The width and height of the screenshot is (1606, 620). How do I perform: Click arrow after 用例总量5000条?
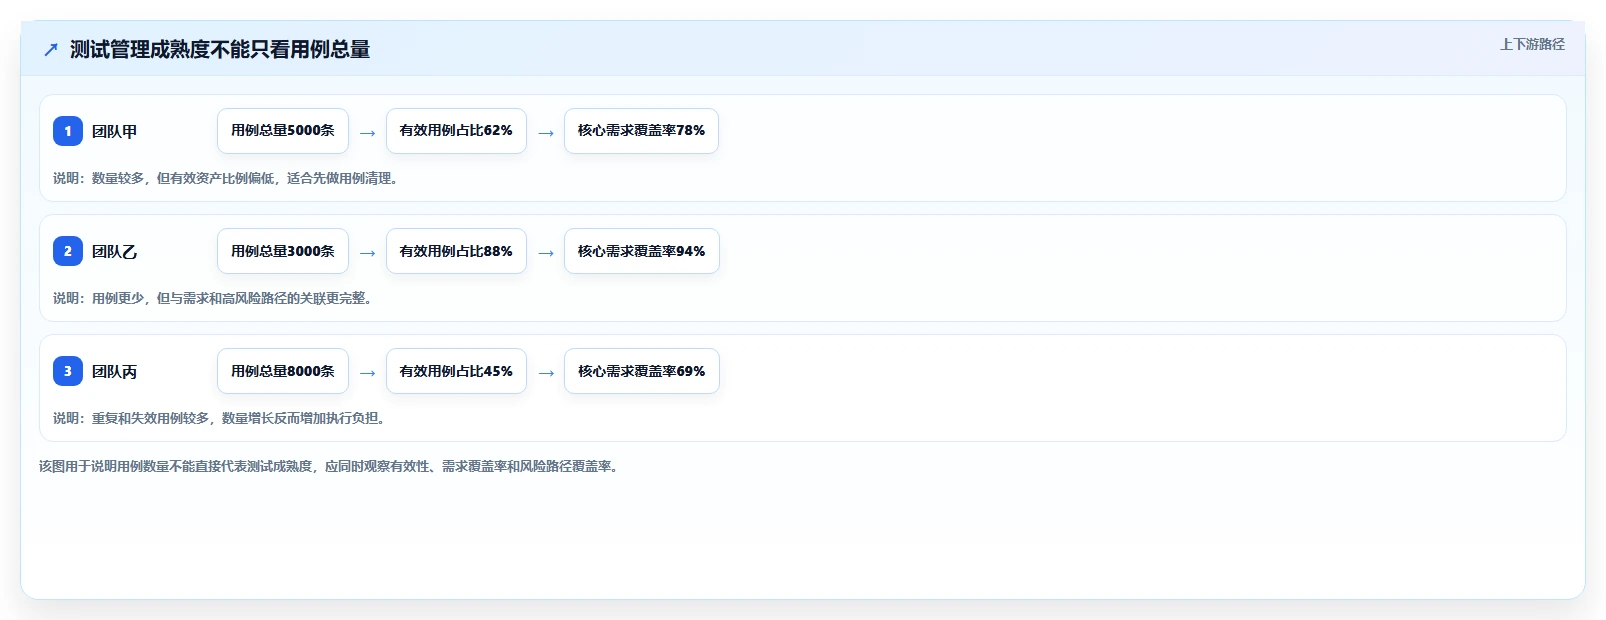coord(367,132)
